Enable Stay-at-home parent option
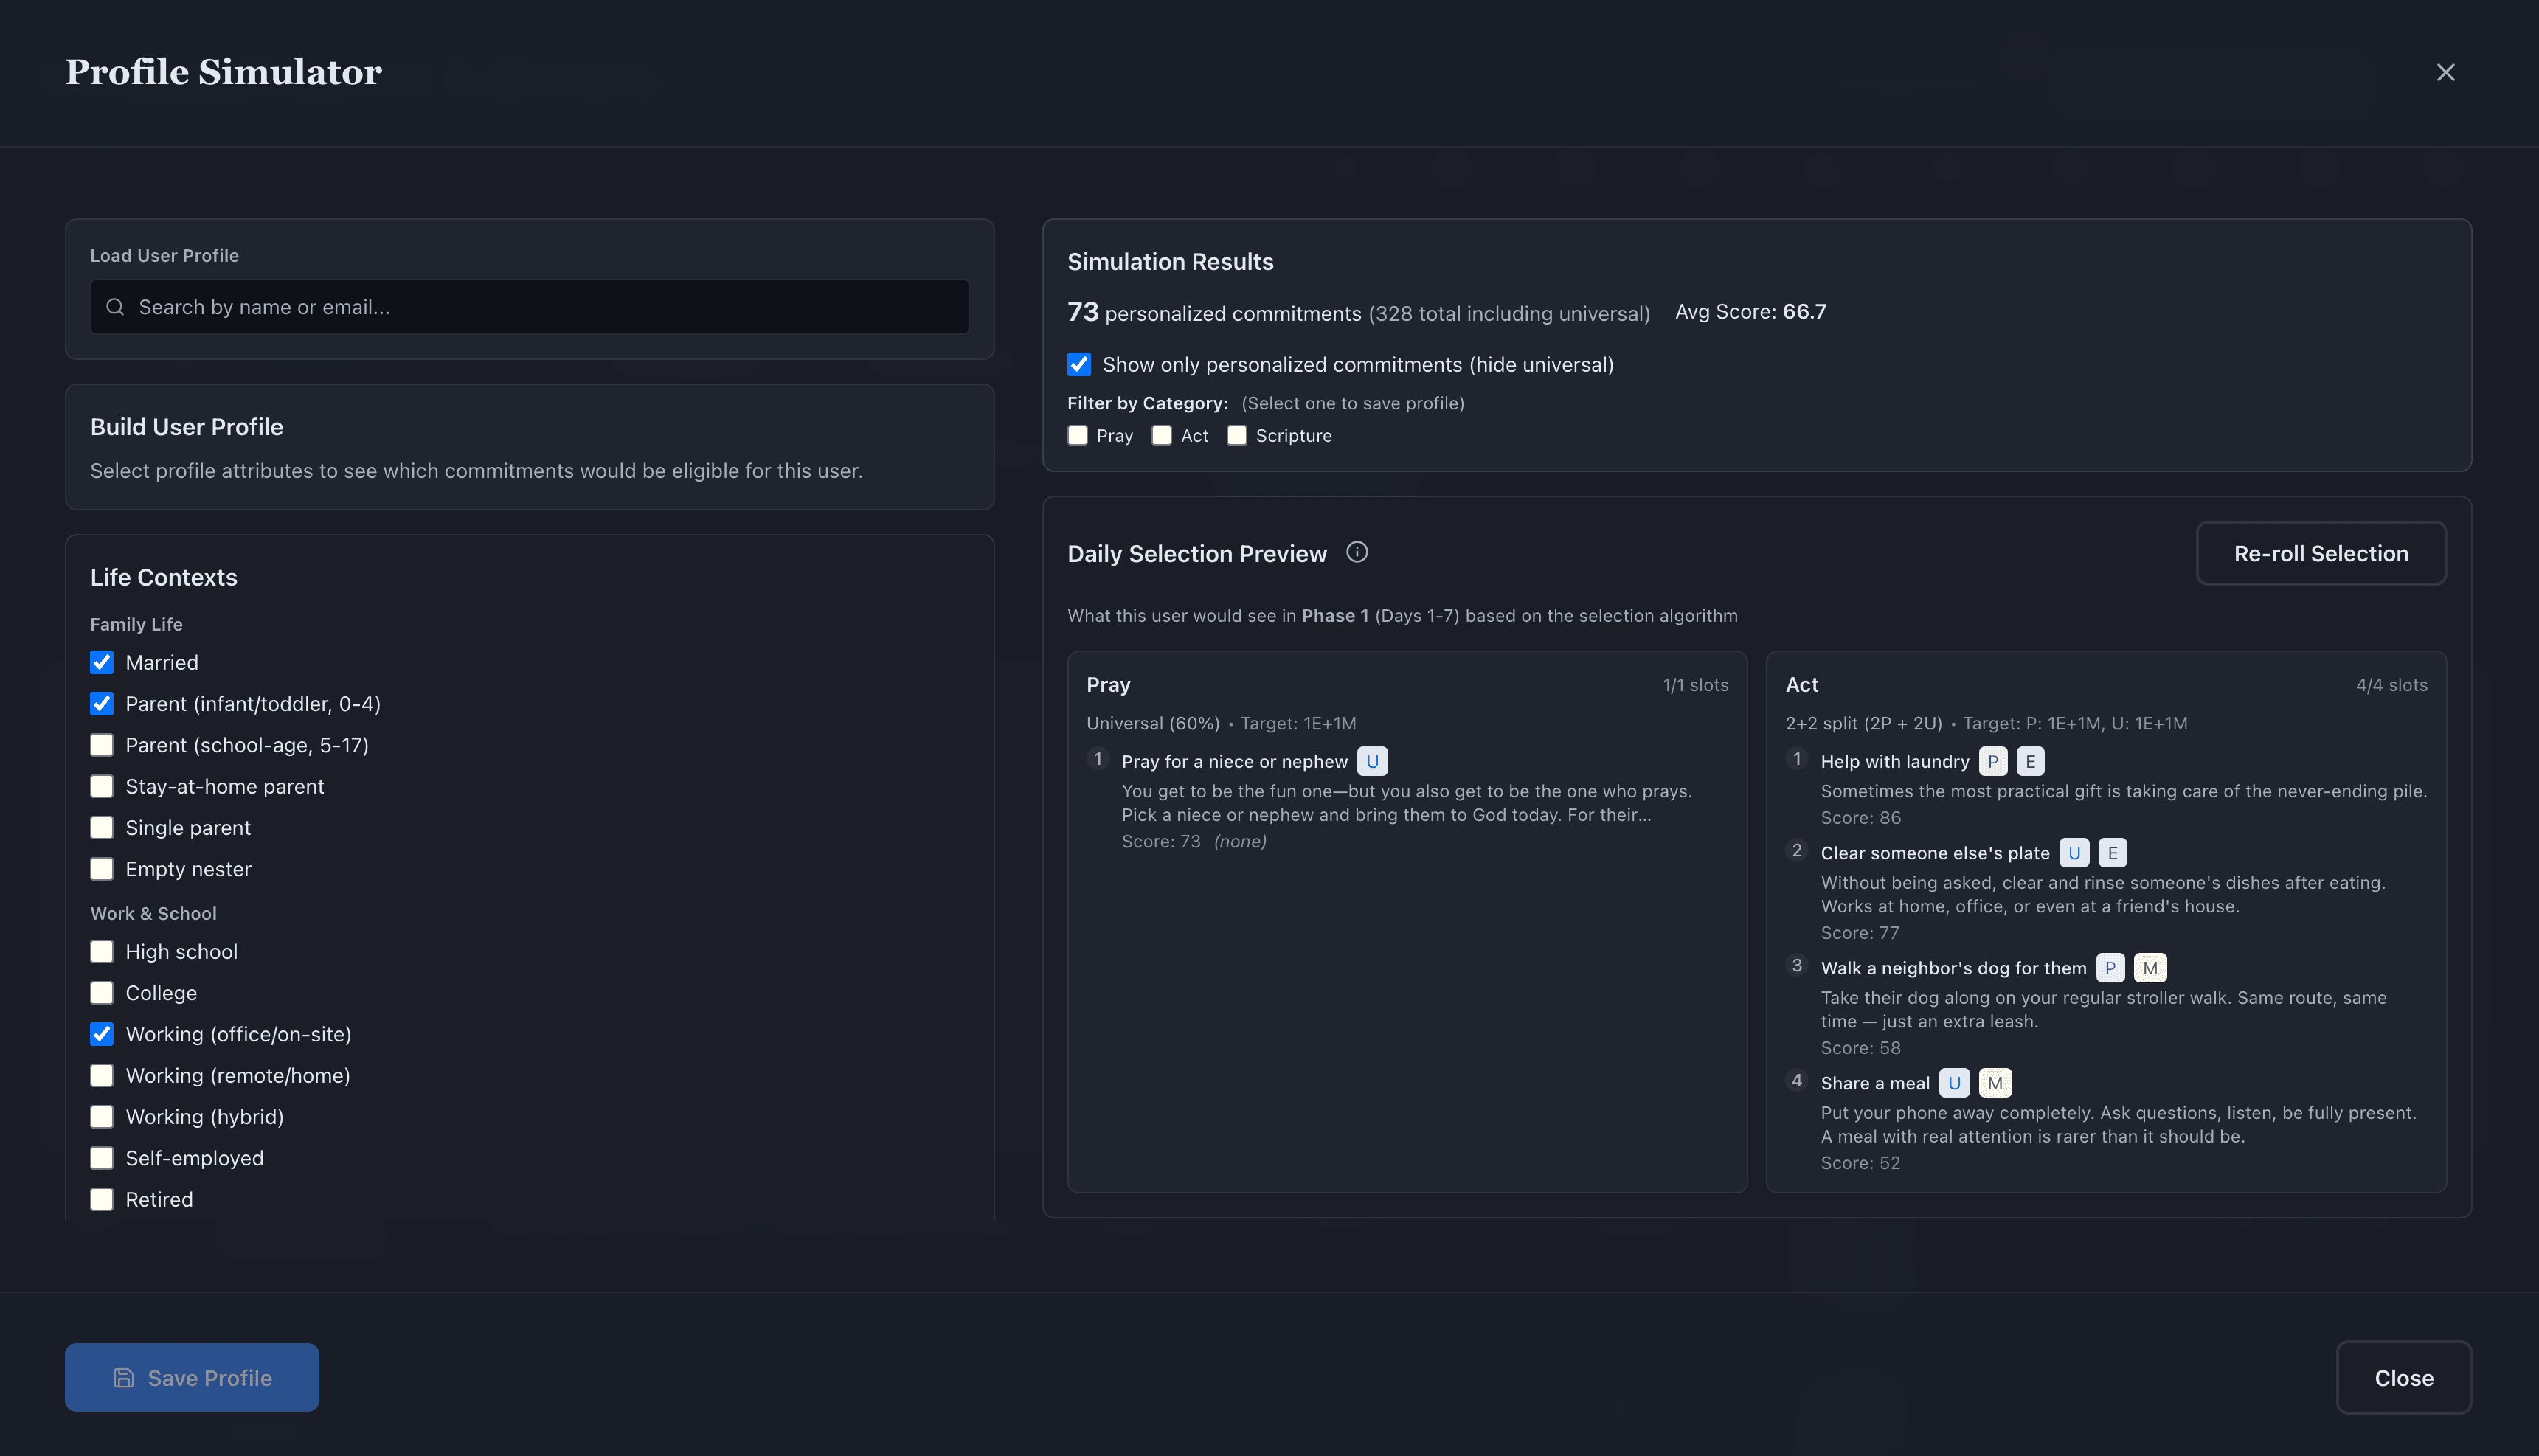 coord(102,786)
